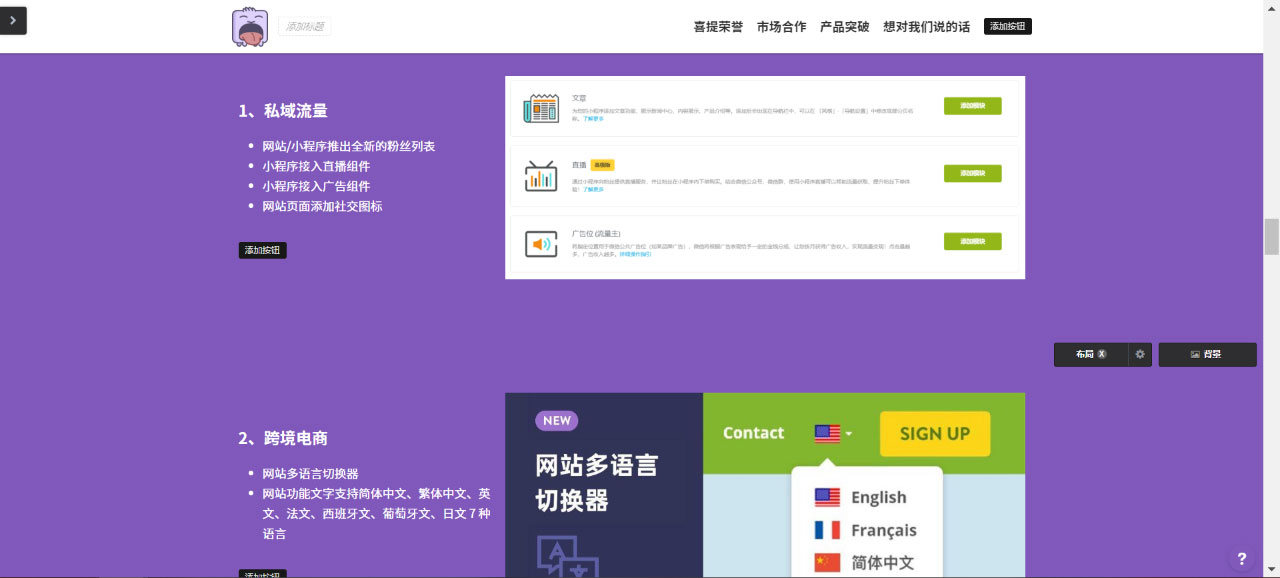1280x578 pixels.
Task: Open the 布局 layout button
Action: point(1090,354)
